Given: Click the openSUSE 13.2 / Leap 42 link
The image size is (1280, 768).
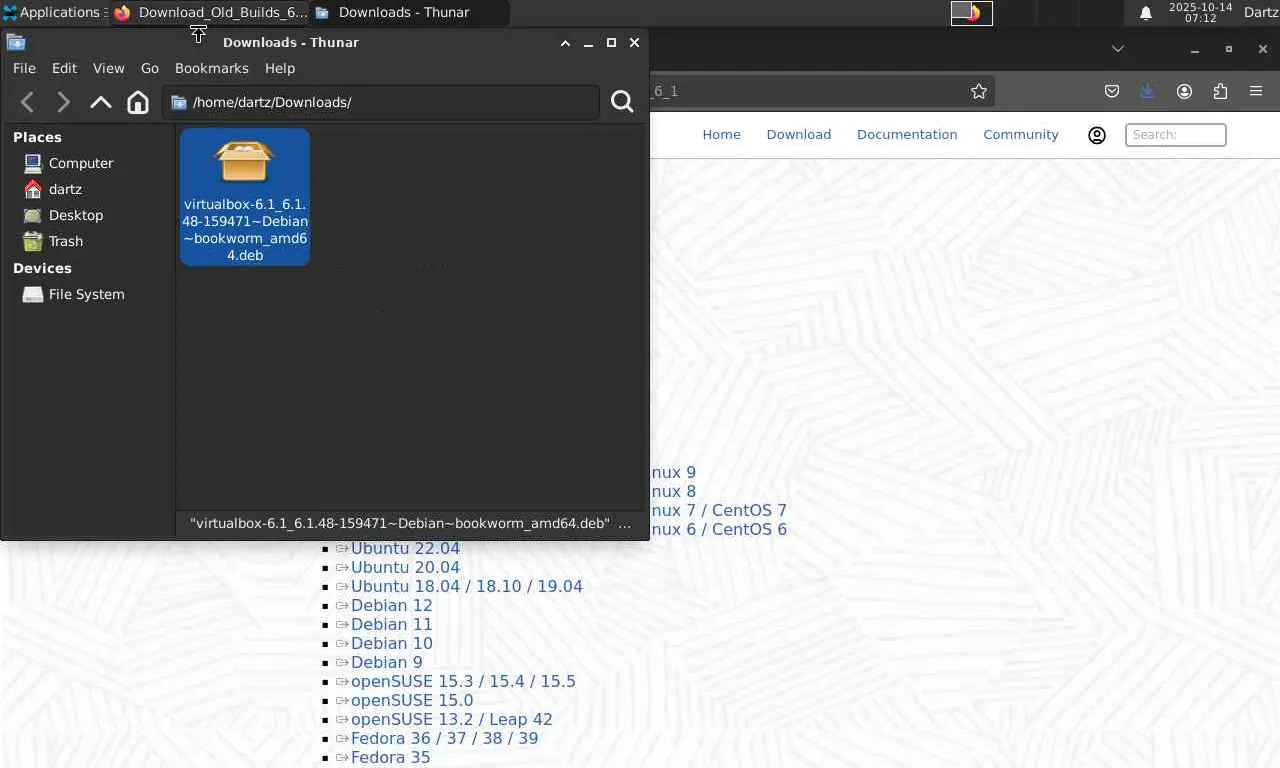Looking at the screenshot, I should click(x=451, y=720).
